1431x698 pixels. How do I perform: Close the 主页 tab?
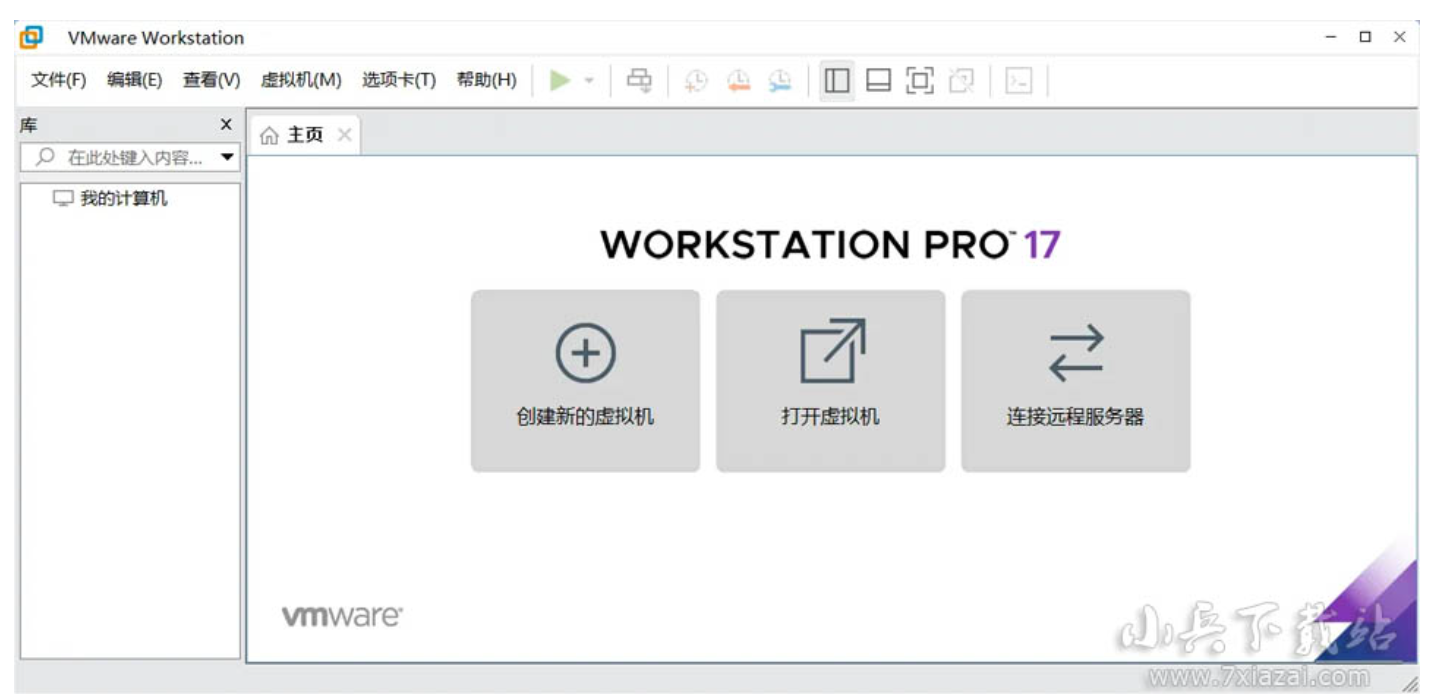tap(344, 135)
